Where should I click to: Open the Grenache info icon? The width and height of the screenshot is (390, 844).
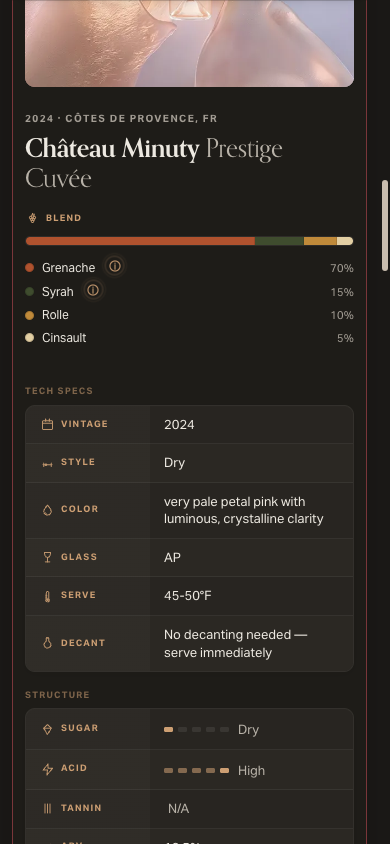click(115, 266)
